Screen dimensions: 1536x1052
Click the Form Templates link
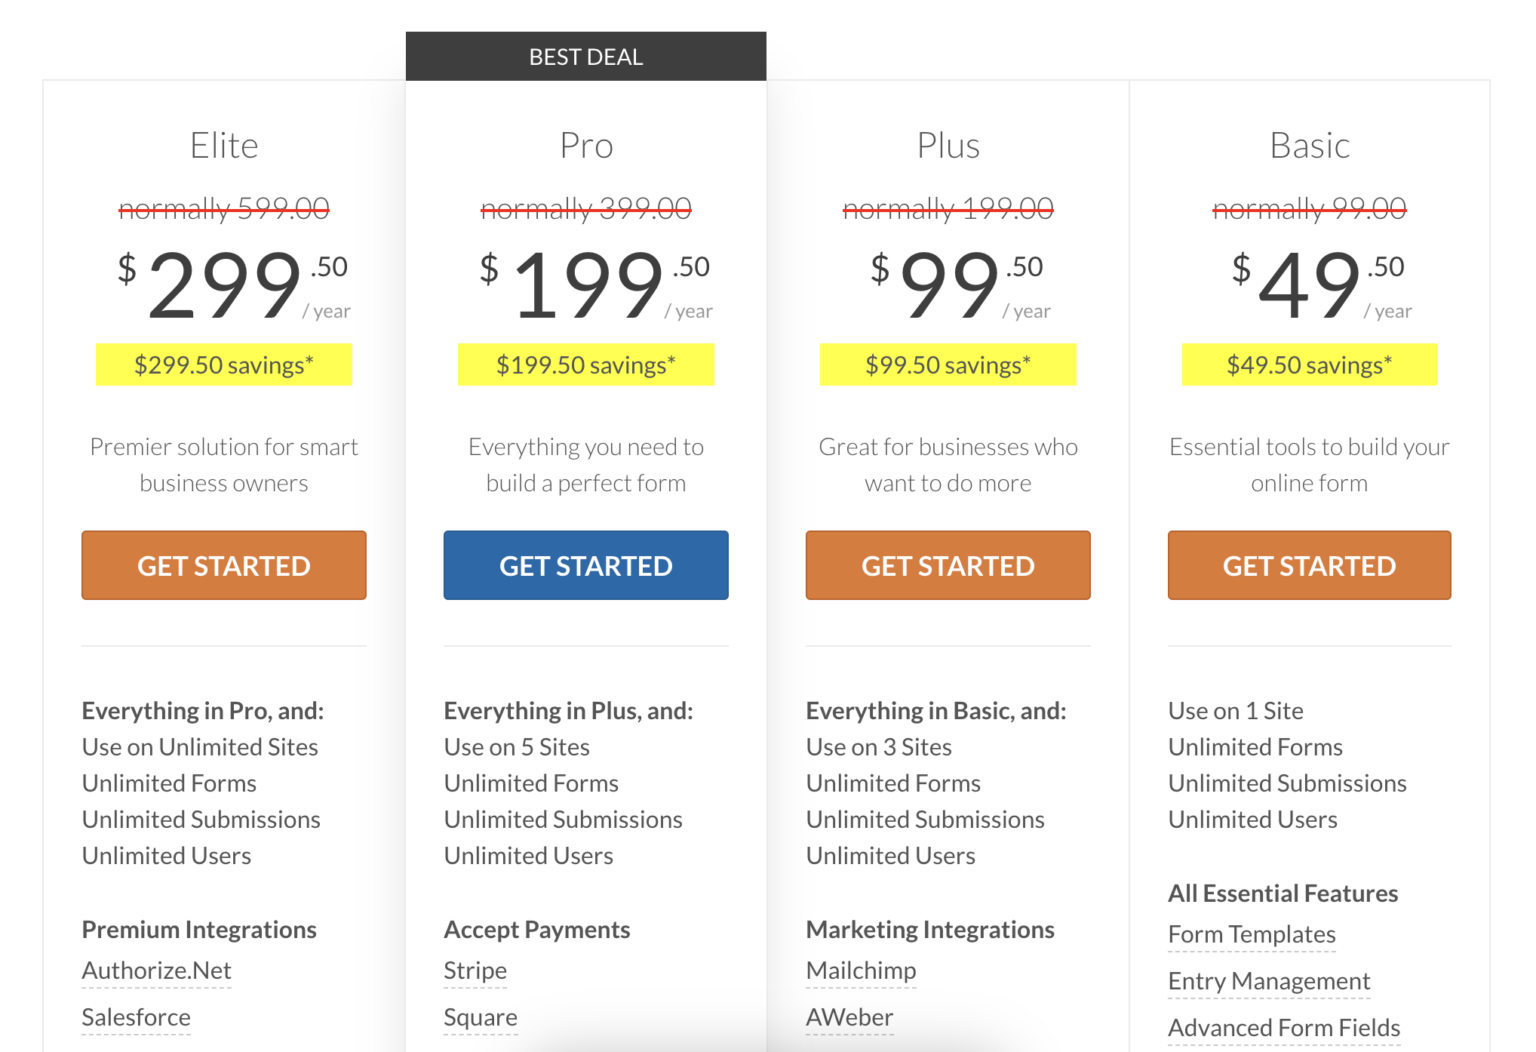point(1251,934)
